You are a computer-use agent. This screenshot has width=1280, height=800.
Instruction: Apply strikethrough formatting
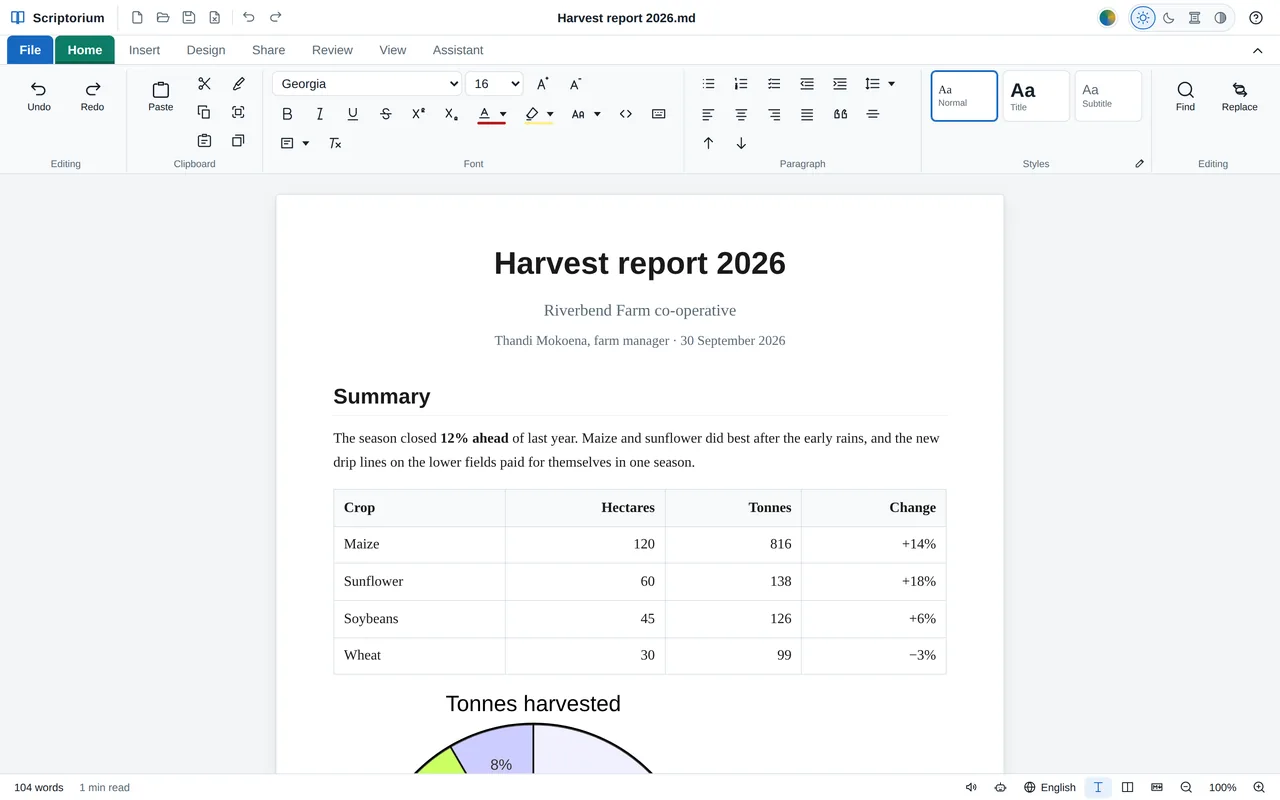tap(386, 114)
